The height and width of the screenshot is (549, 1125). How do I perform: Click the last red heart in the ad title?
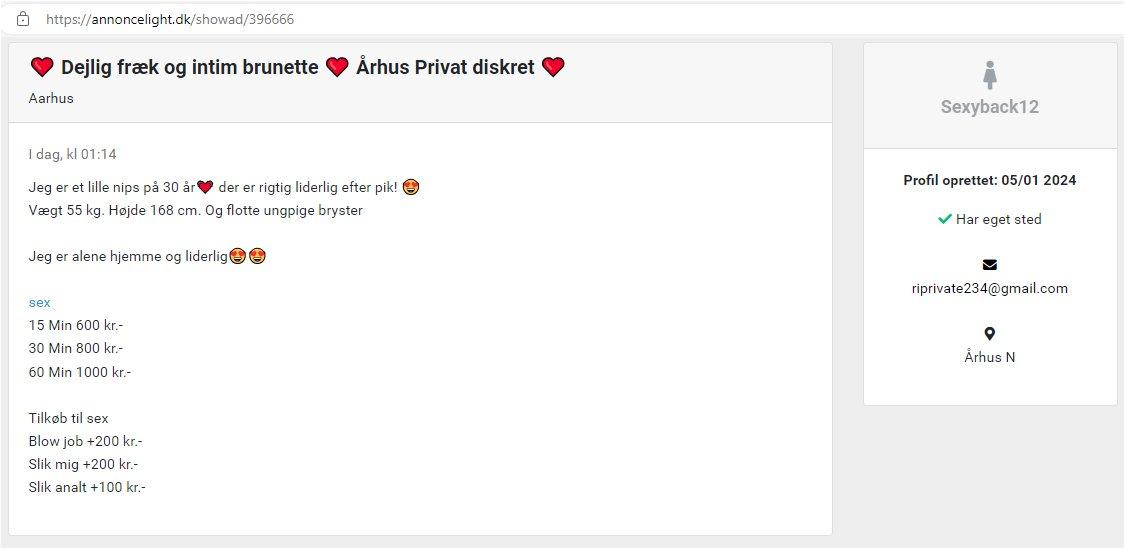(x=553, y=68)
